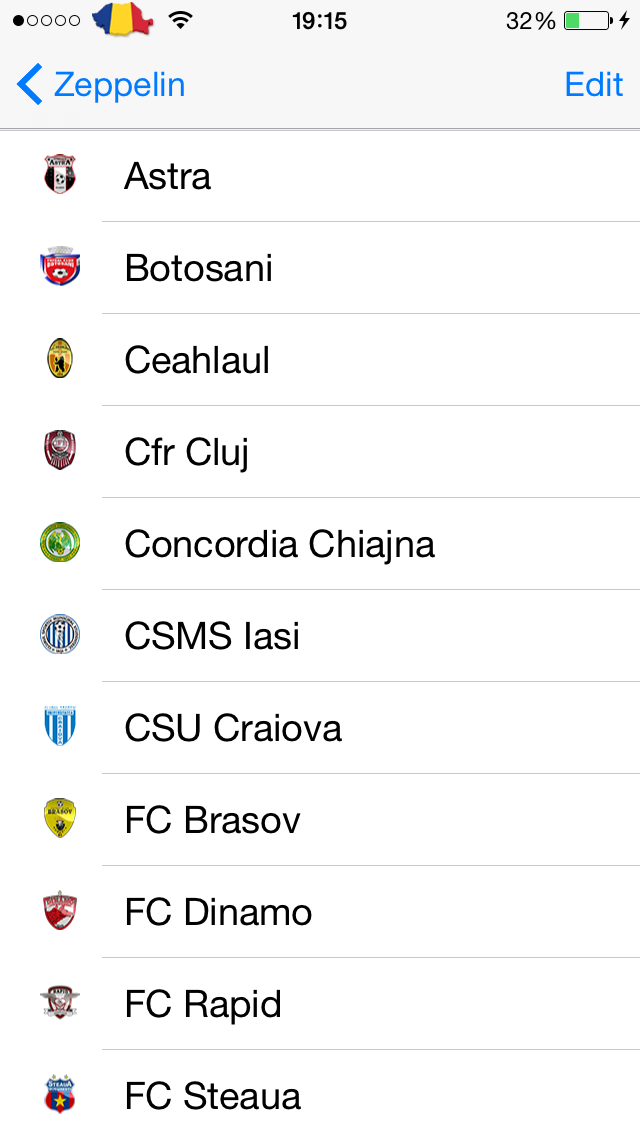Tap the CSMS Iasi blue striped logo
Viewport: 640px width, 1136px height.
point(59,635)
